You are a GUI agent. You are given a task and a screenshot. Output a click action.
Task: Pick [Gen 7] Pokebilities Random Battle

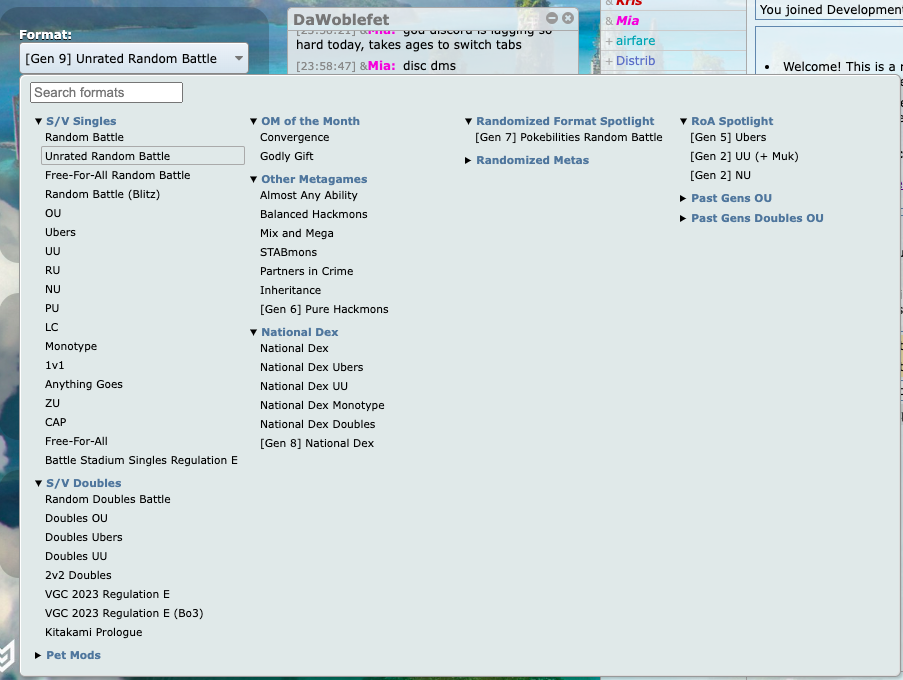(x=568, y=137)
